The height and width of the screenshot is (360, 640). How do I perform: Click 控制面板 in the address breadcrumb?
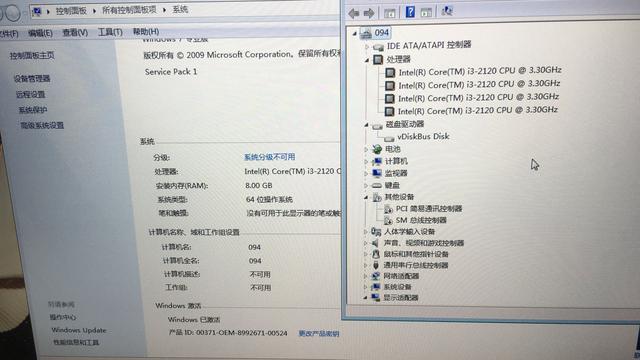(x=71, y=11)
